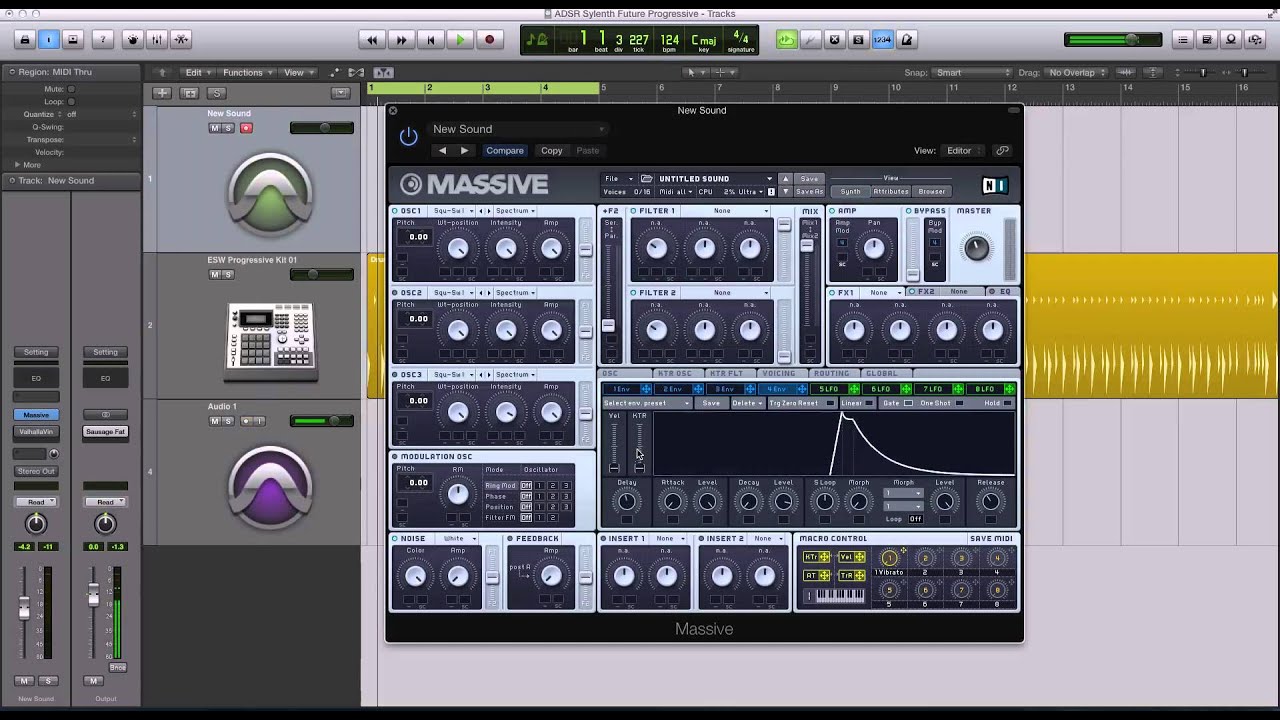The image size is (1280, 720).
Task: Load previous preset with left arrow
Action: [442, 151]
